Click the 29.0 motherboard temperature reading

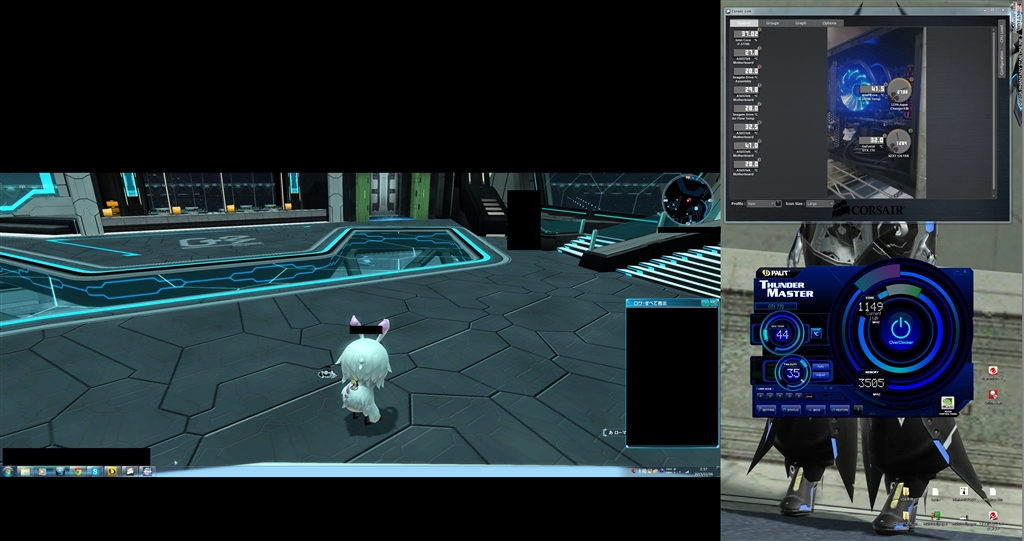(746, 90)
